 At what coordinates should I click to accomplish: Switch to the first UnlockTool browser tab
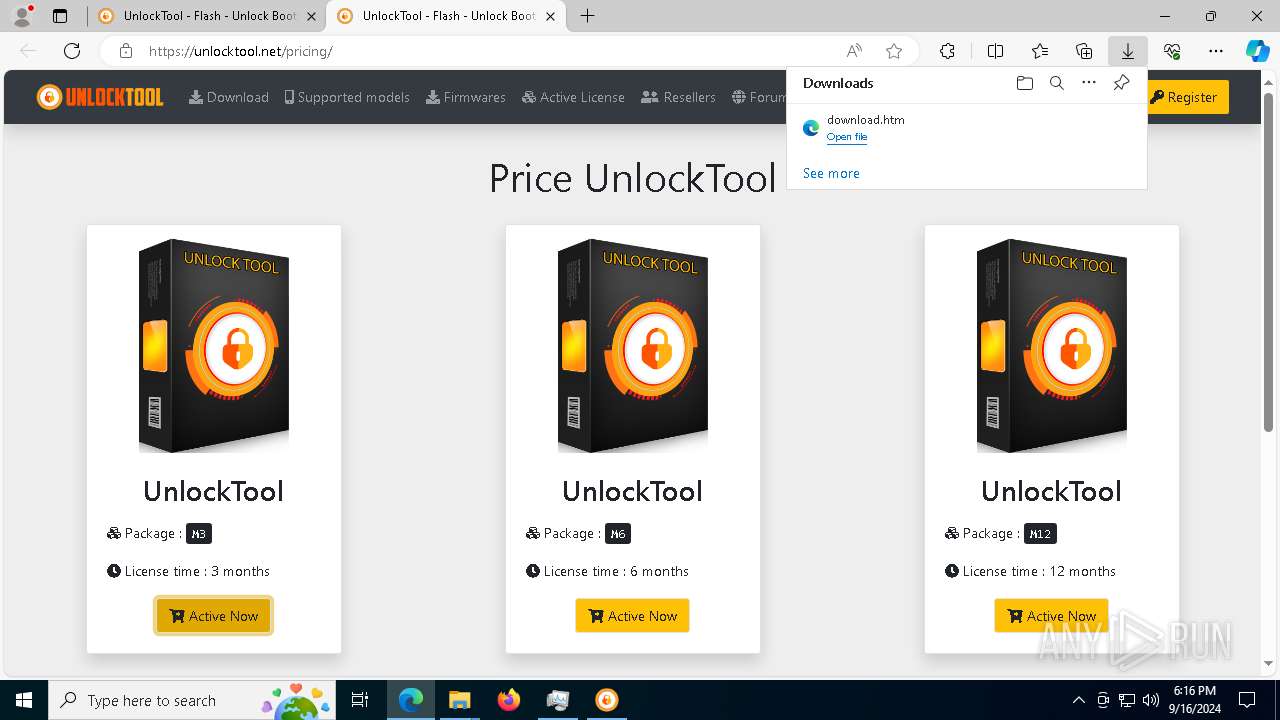(198, 16)
